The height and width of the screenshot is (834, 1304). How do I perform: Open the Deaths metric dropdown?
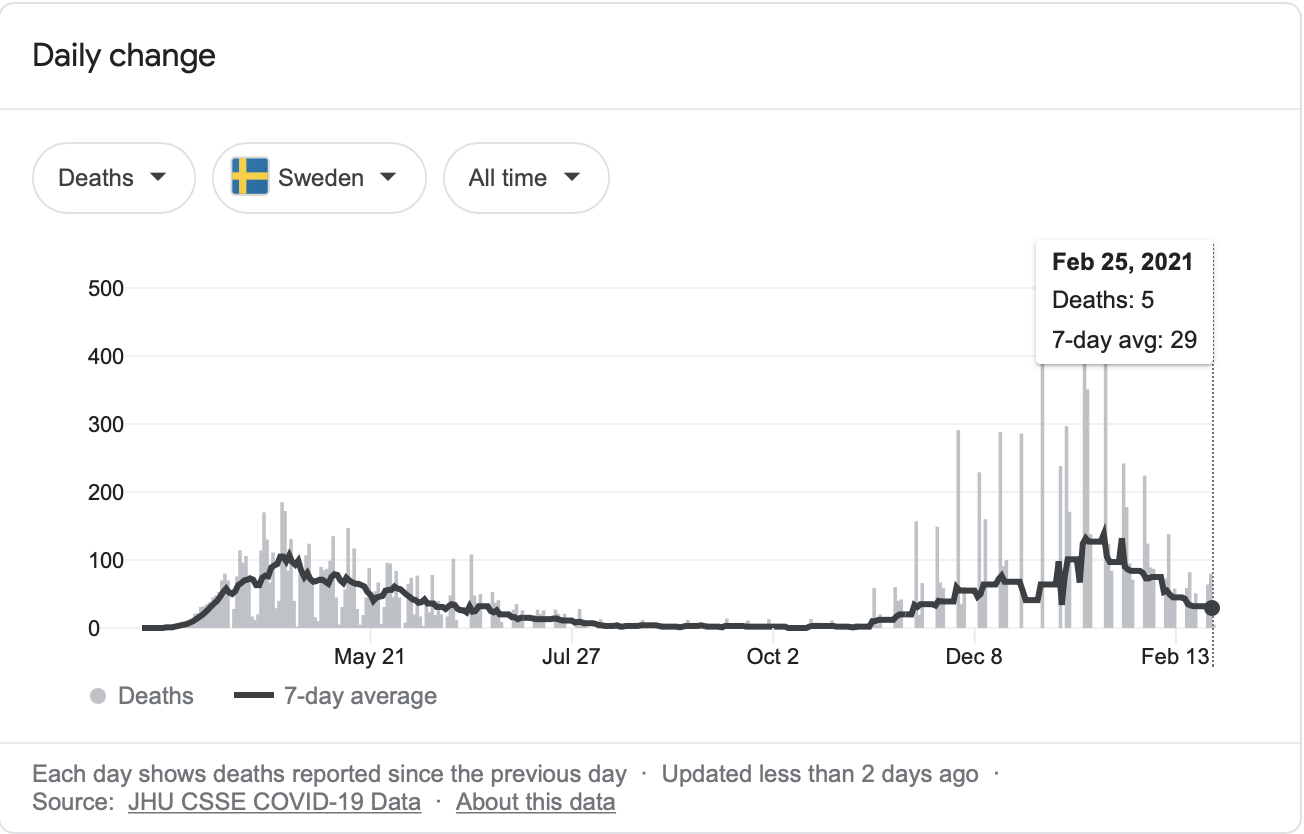112,178
